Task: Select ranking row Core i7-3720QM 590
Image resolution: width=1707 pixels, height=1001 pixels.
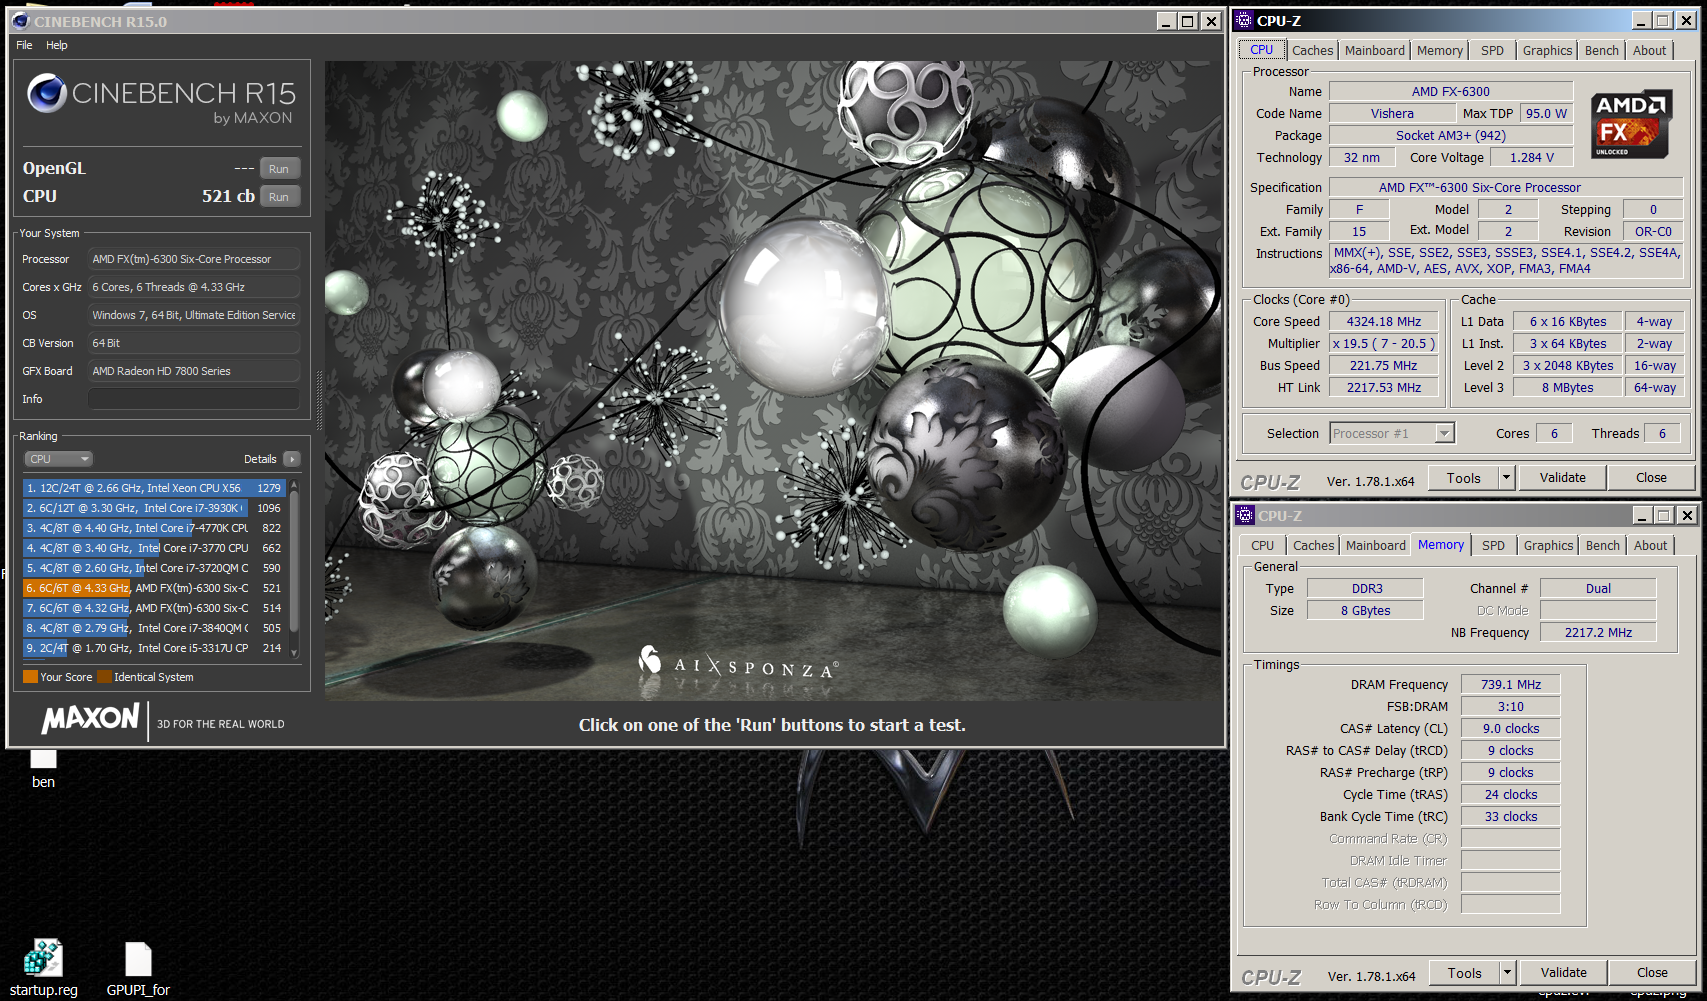Action: pos(154,568)
